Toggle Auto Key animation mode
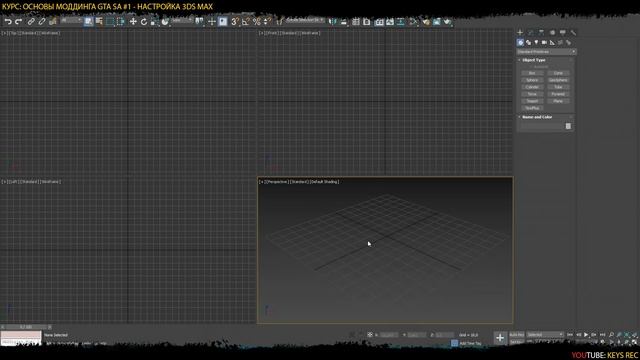This screenshot has width=640, height=360. [x=517, y=335]
